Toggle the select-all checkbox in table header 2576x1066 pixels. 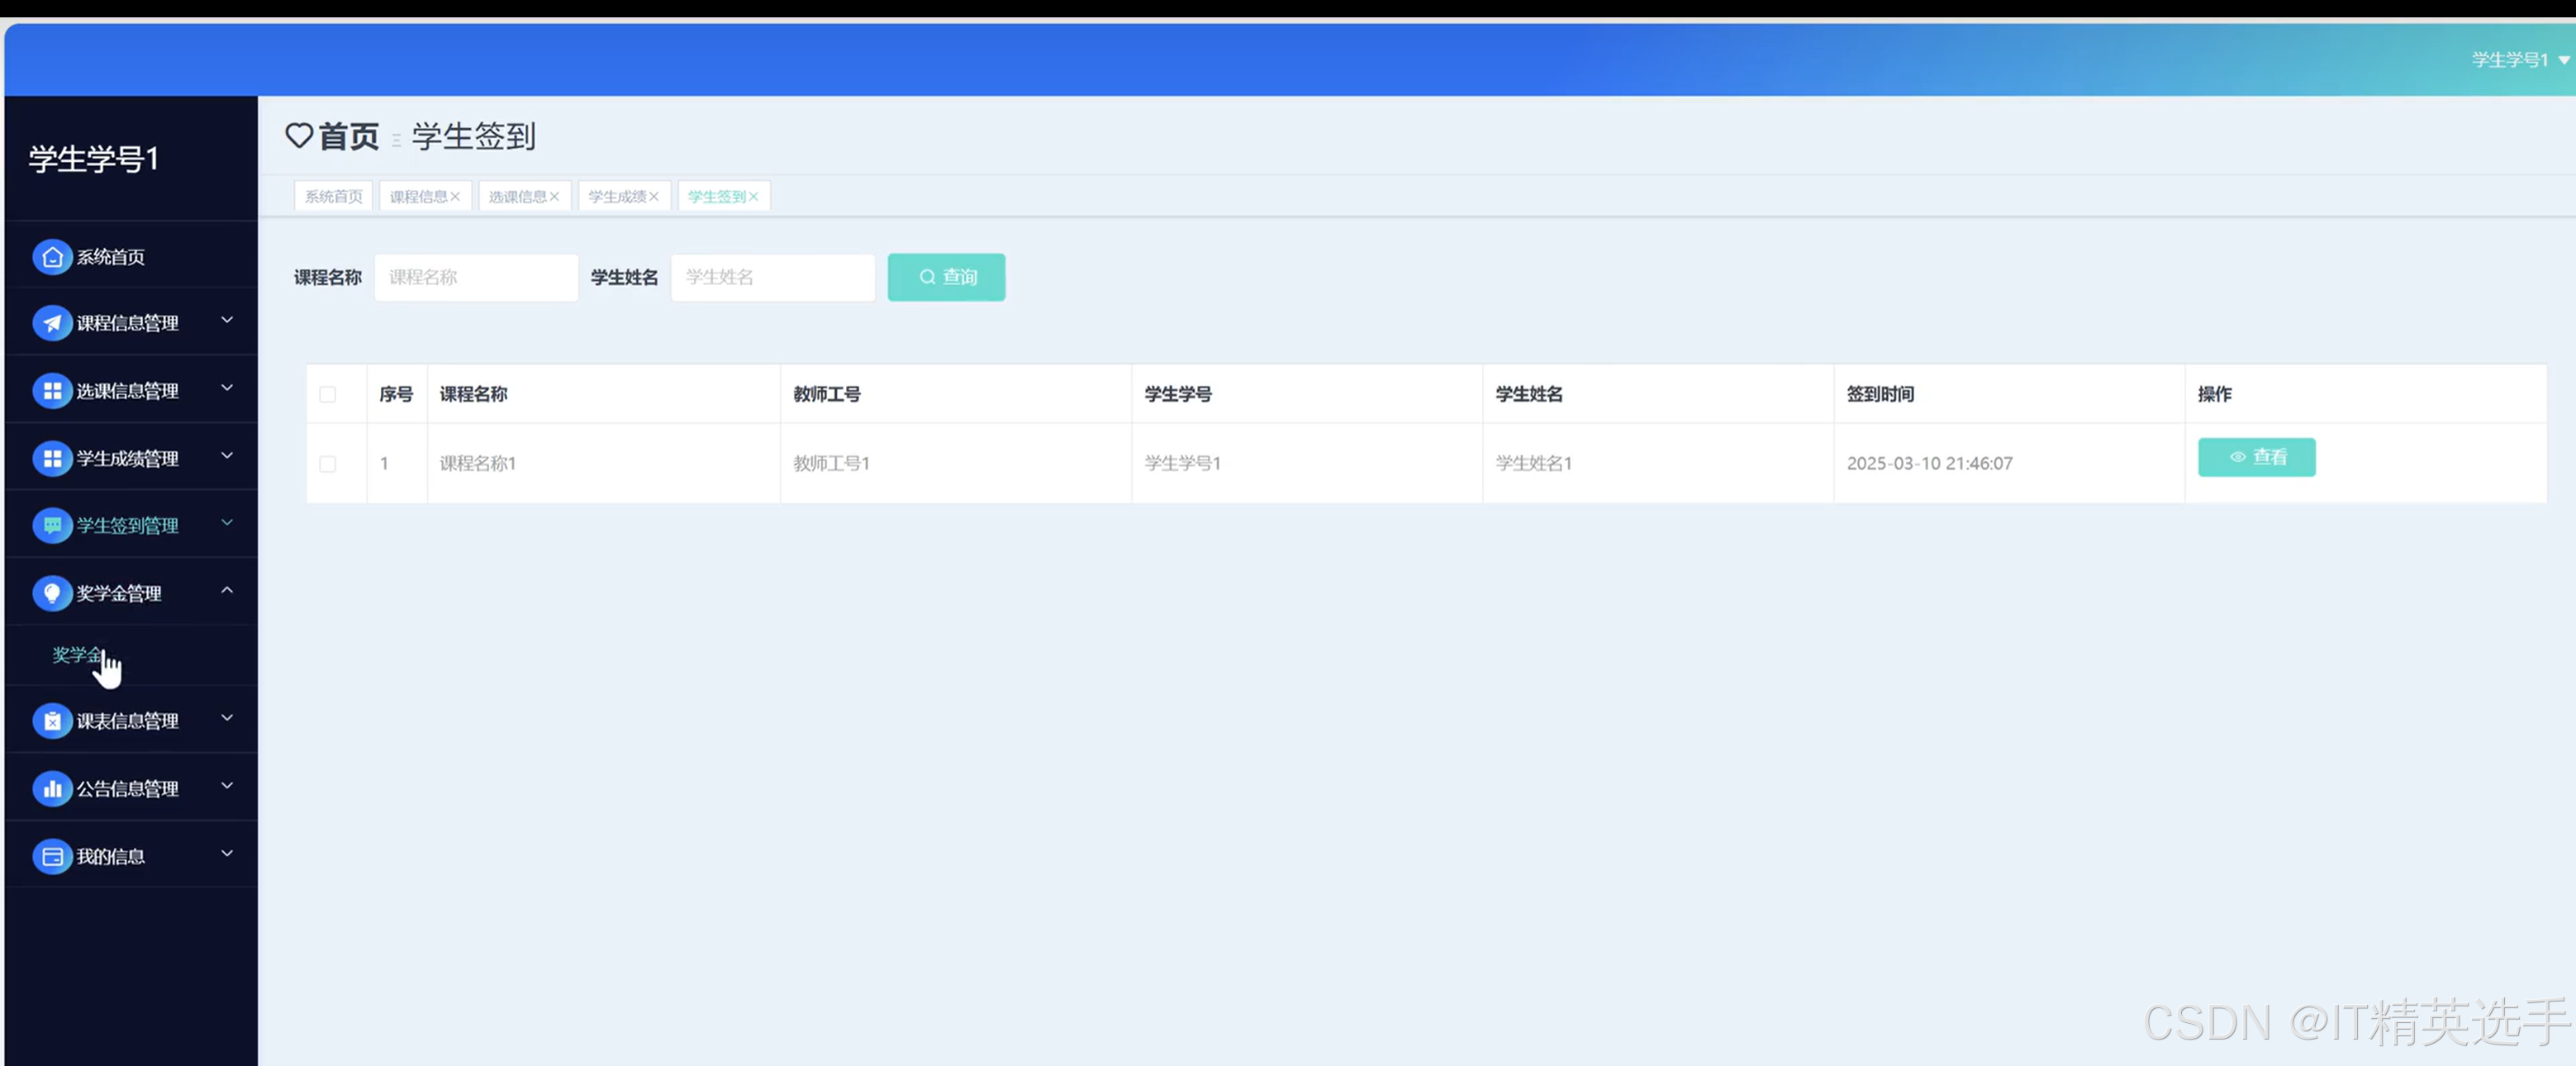327,394
